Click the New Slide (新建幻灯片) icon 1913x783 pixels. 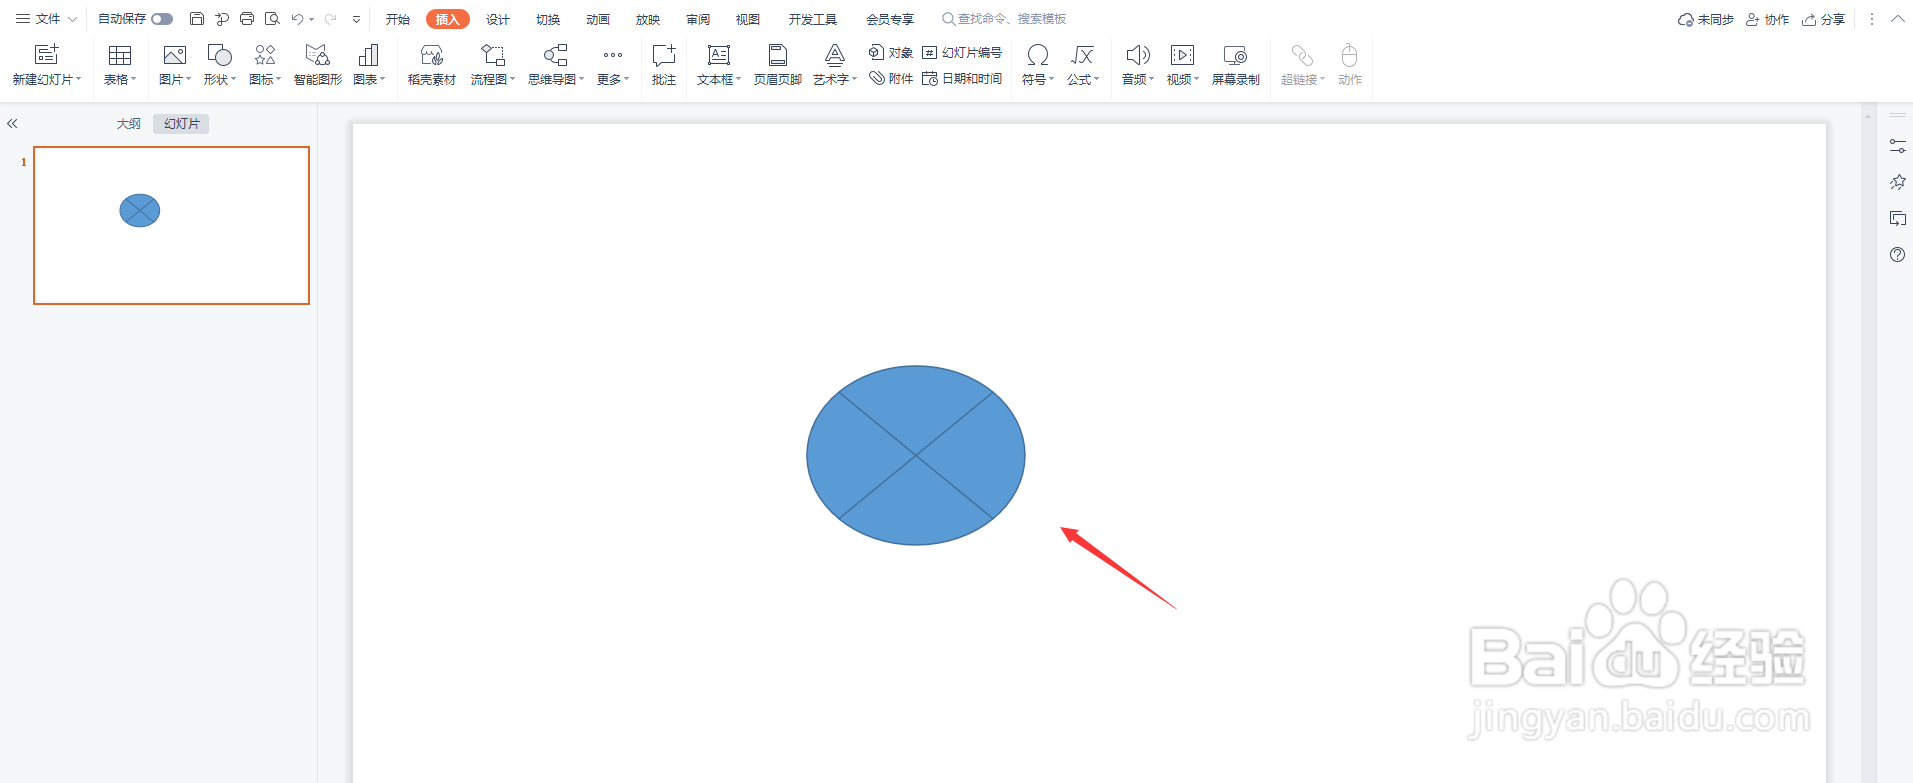pyautogui.click(x=47, y=55)
